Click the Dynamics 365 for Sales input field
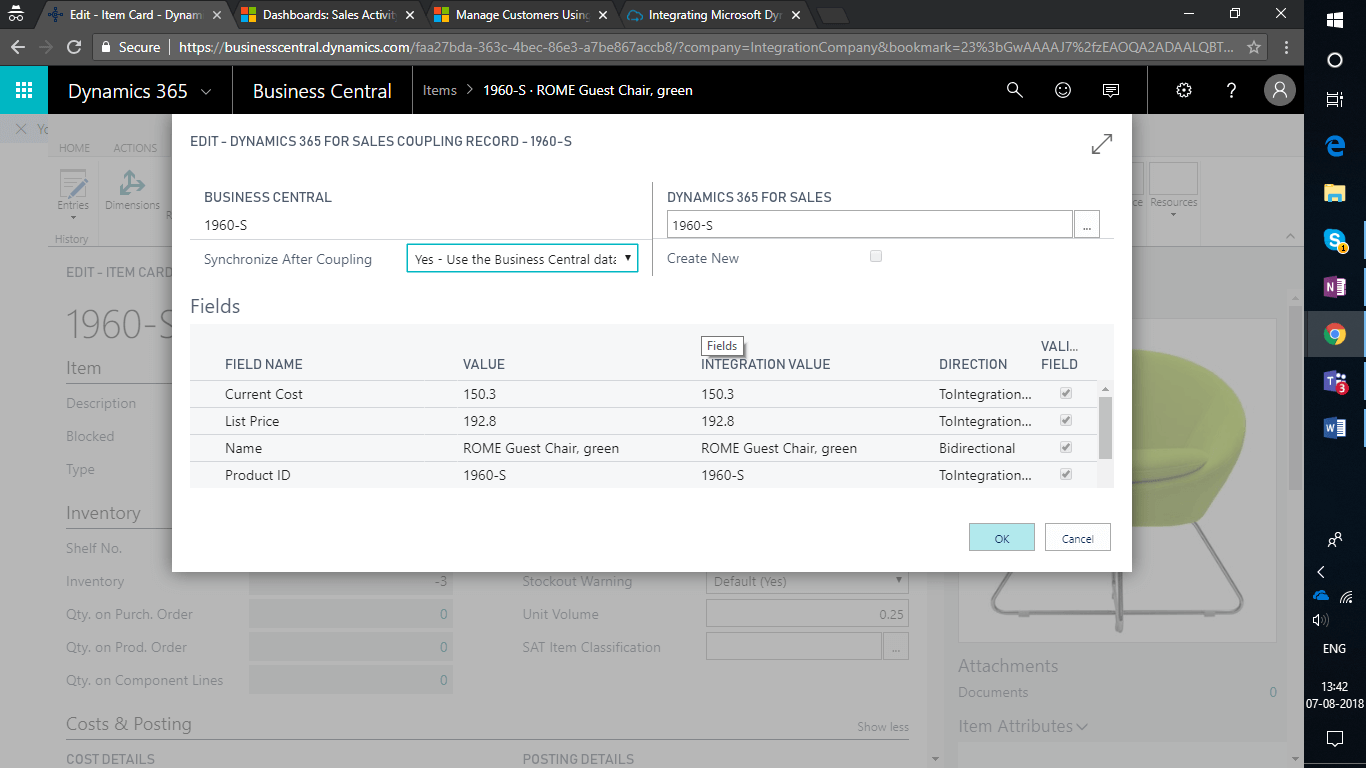This screenshot has height=768, width=1366. (869, 225)
